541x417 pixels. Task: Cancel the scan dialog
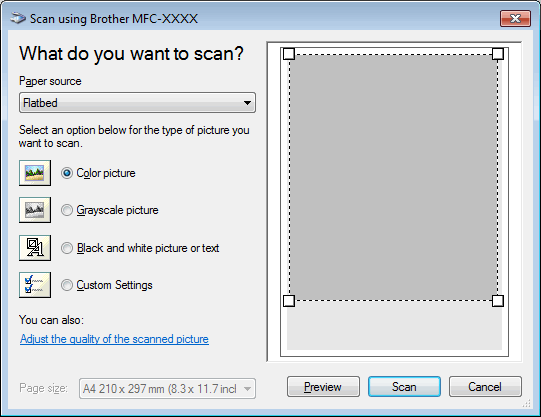[485, 387]
